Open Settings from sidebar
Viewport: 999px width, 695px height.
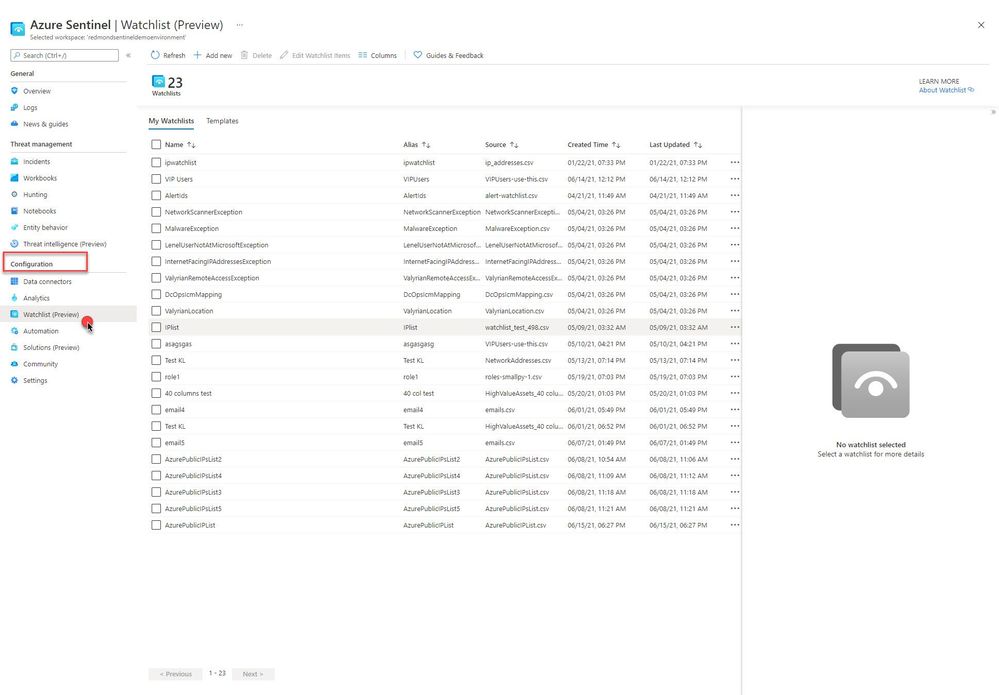pyautogui.click(x=35, y=381)
